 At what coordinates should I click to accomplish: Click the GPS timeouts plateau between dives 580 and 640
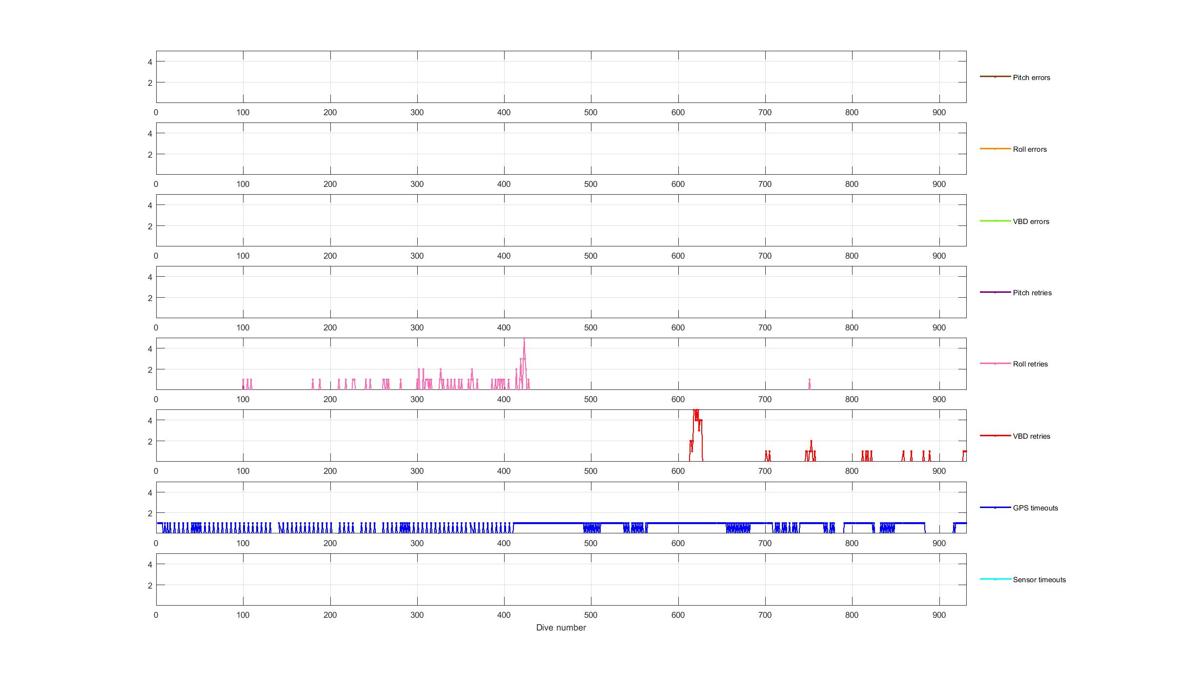point(687,523)
